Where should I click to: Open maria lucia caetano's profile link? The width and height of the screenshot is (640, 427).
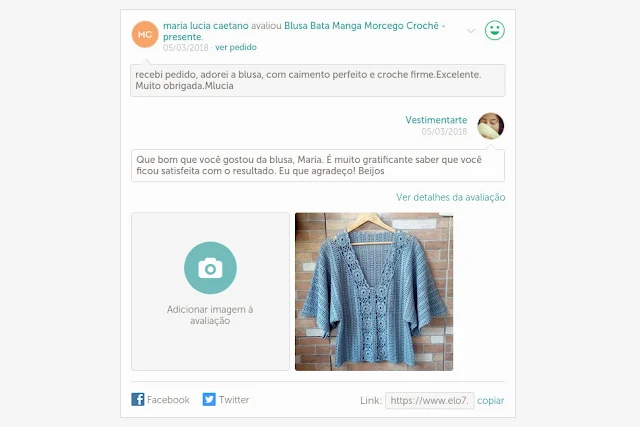(x=206, y=26)
